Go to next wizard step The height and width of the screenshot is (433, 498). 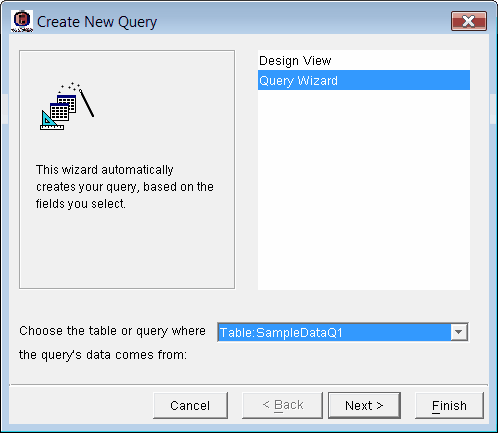pyautogui.click(x=364, y=405)
